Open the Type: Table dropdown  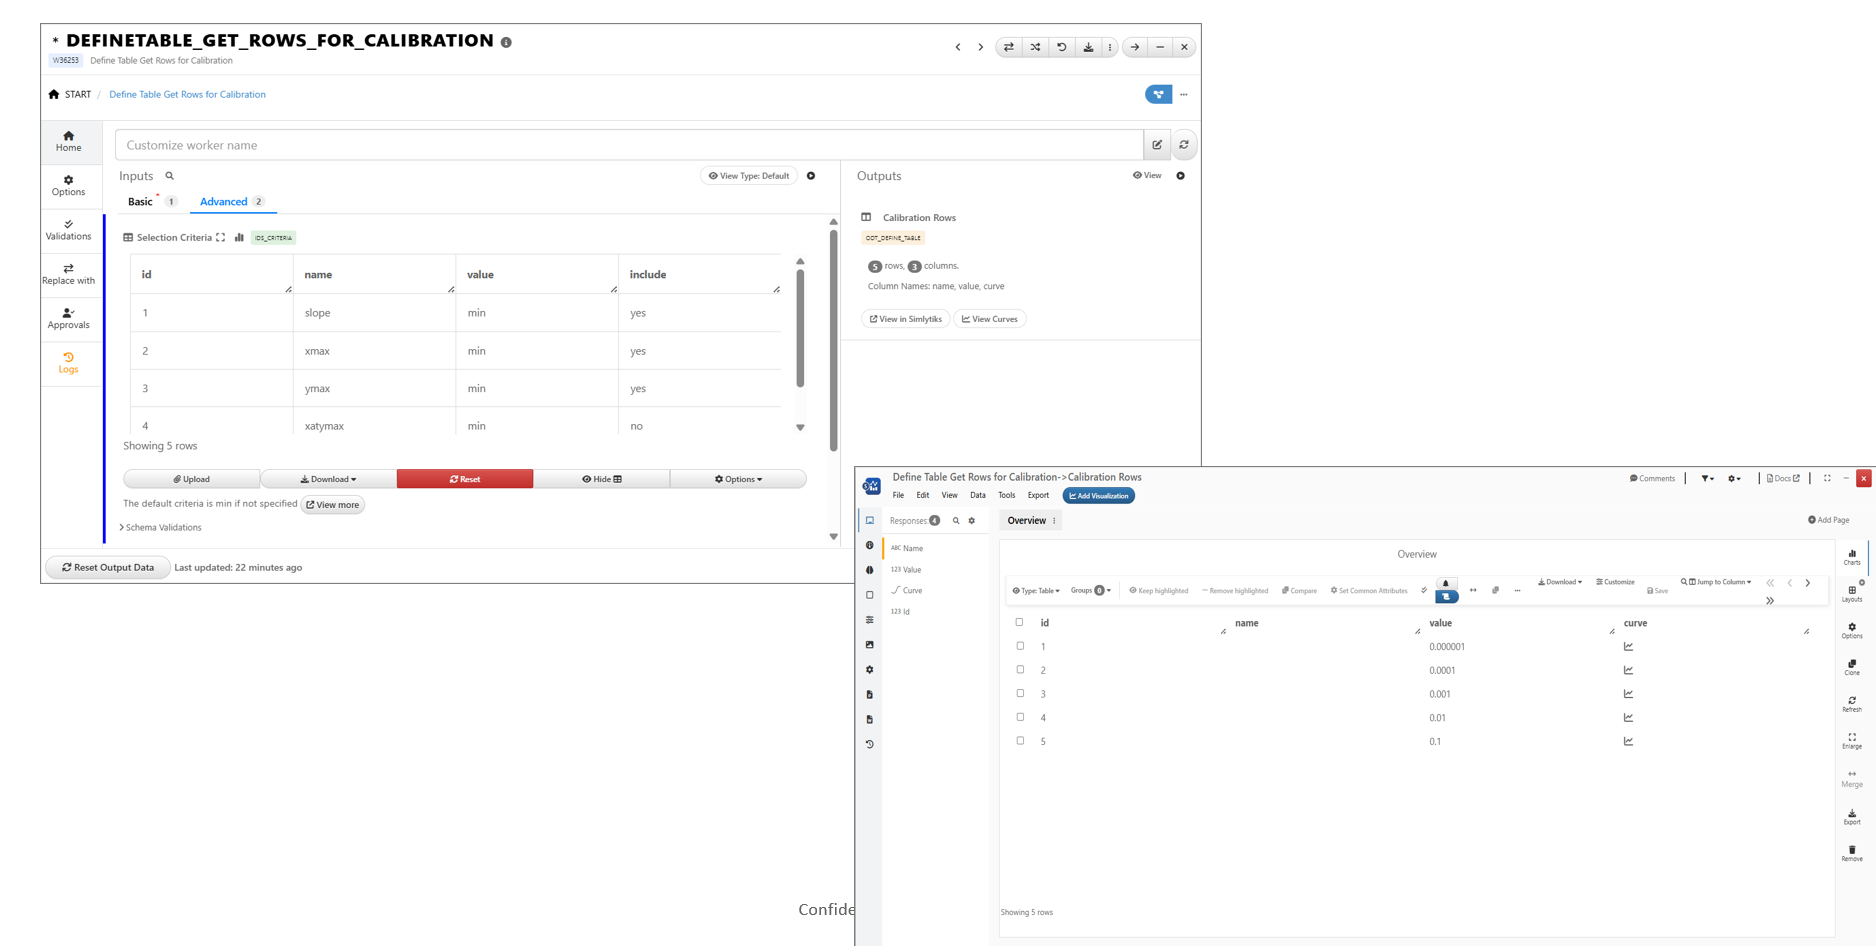(x=1035, y=591)
